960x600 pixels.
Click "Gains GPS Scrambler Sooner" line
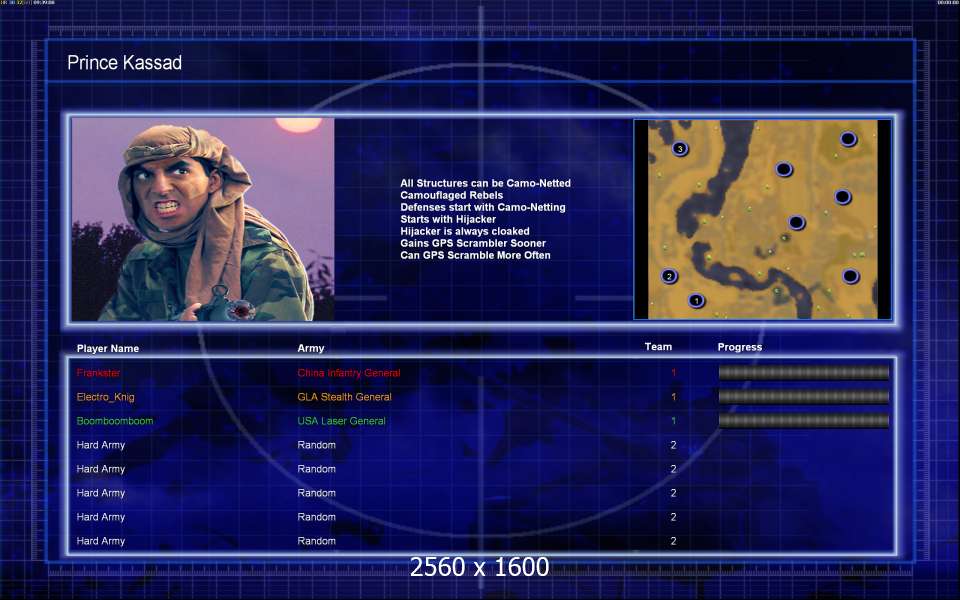tap(473, 243)
